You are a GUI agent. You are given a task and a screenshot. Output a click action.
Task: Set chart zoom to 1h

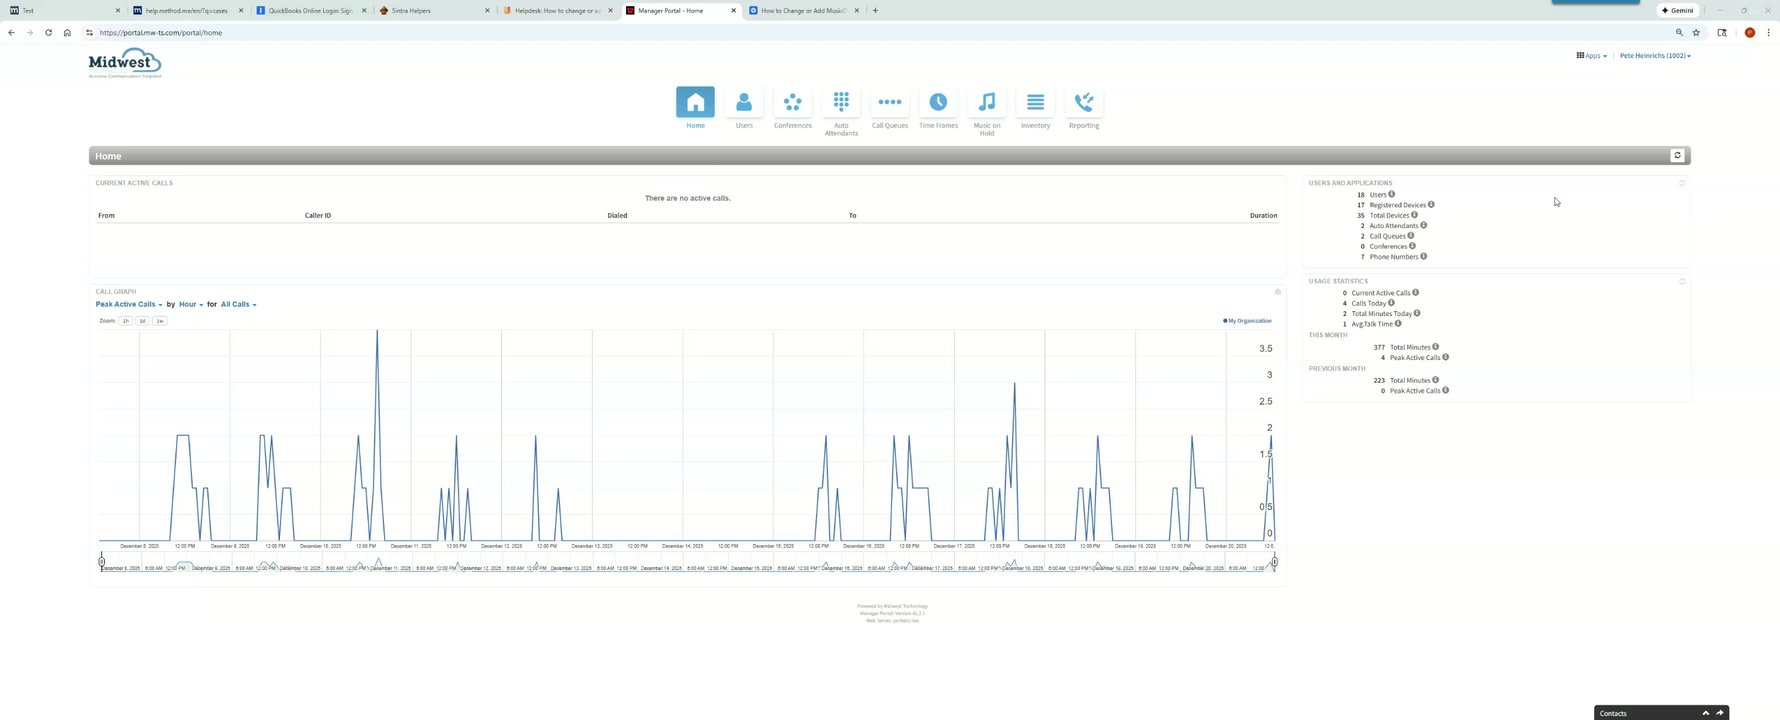tap(125, 321)
